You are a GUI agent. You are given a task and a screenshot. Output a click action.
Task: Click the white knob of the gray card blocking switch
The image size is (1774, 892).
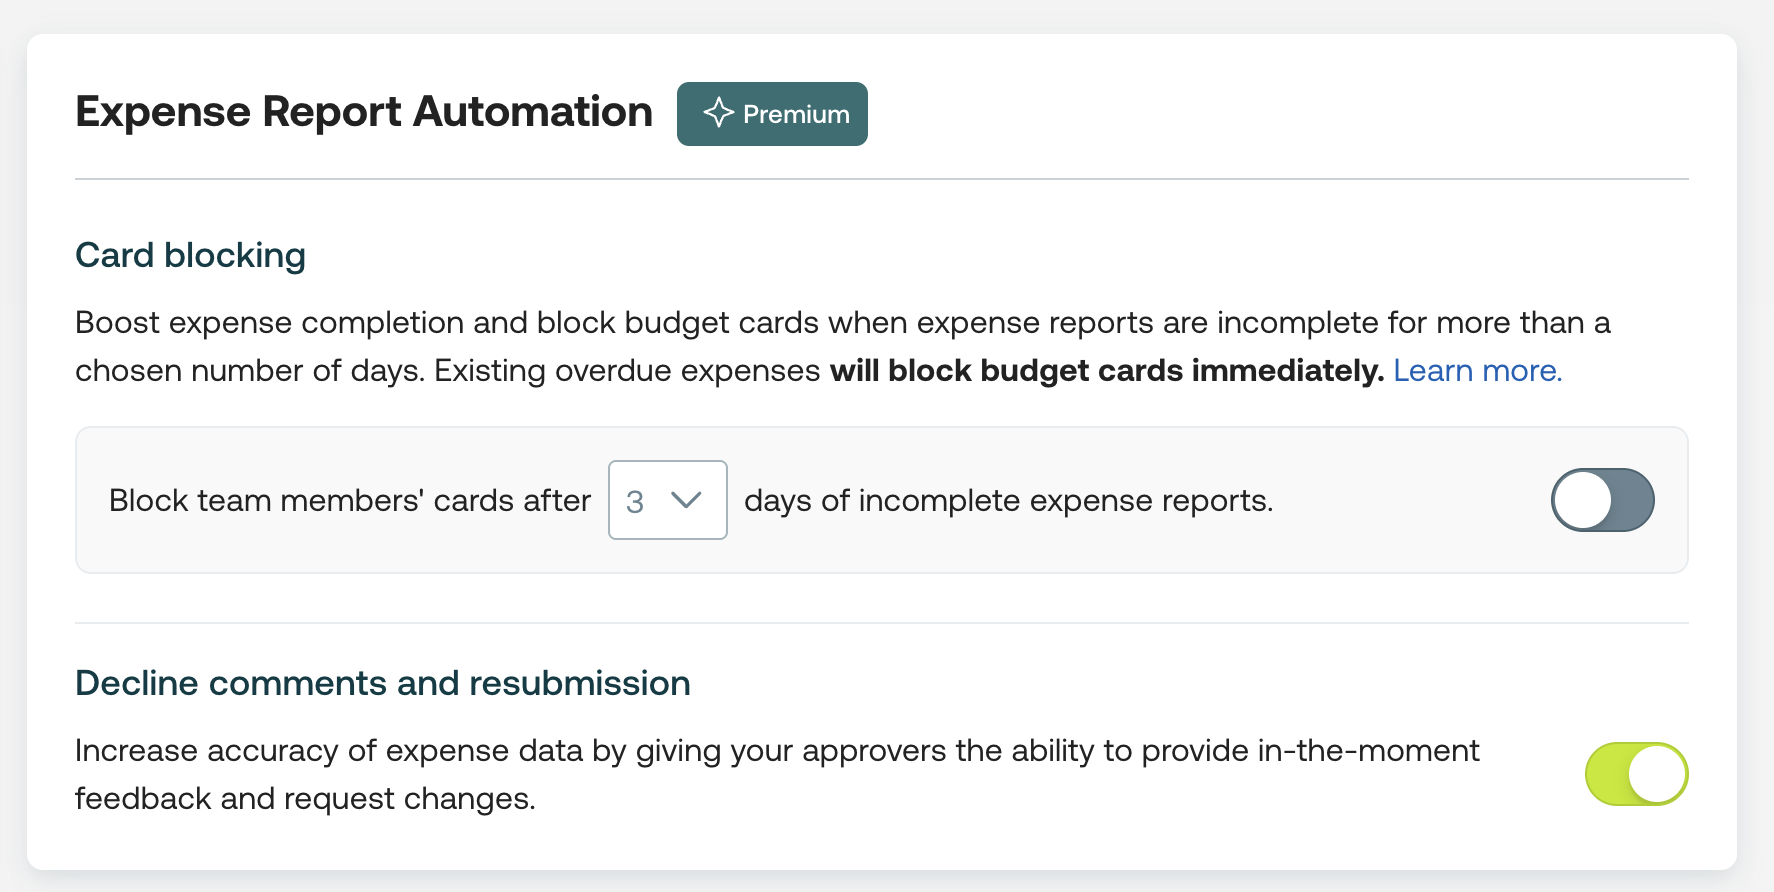pos(1583,500)
